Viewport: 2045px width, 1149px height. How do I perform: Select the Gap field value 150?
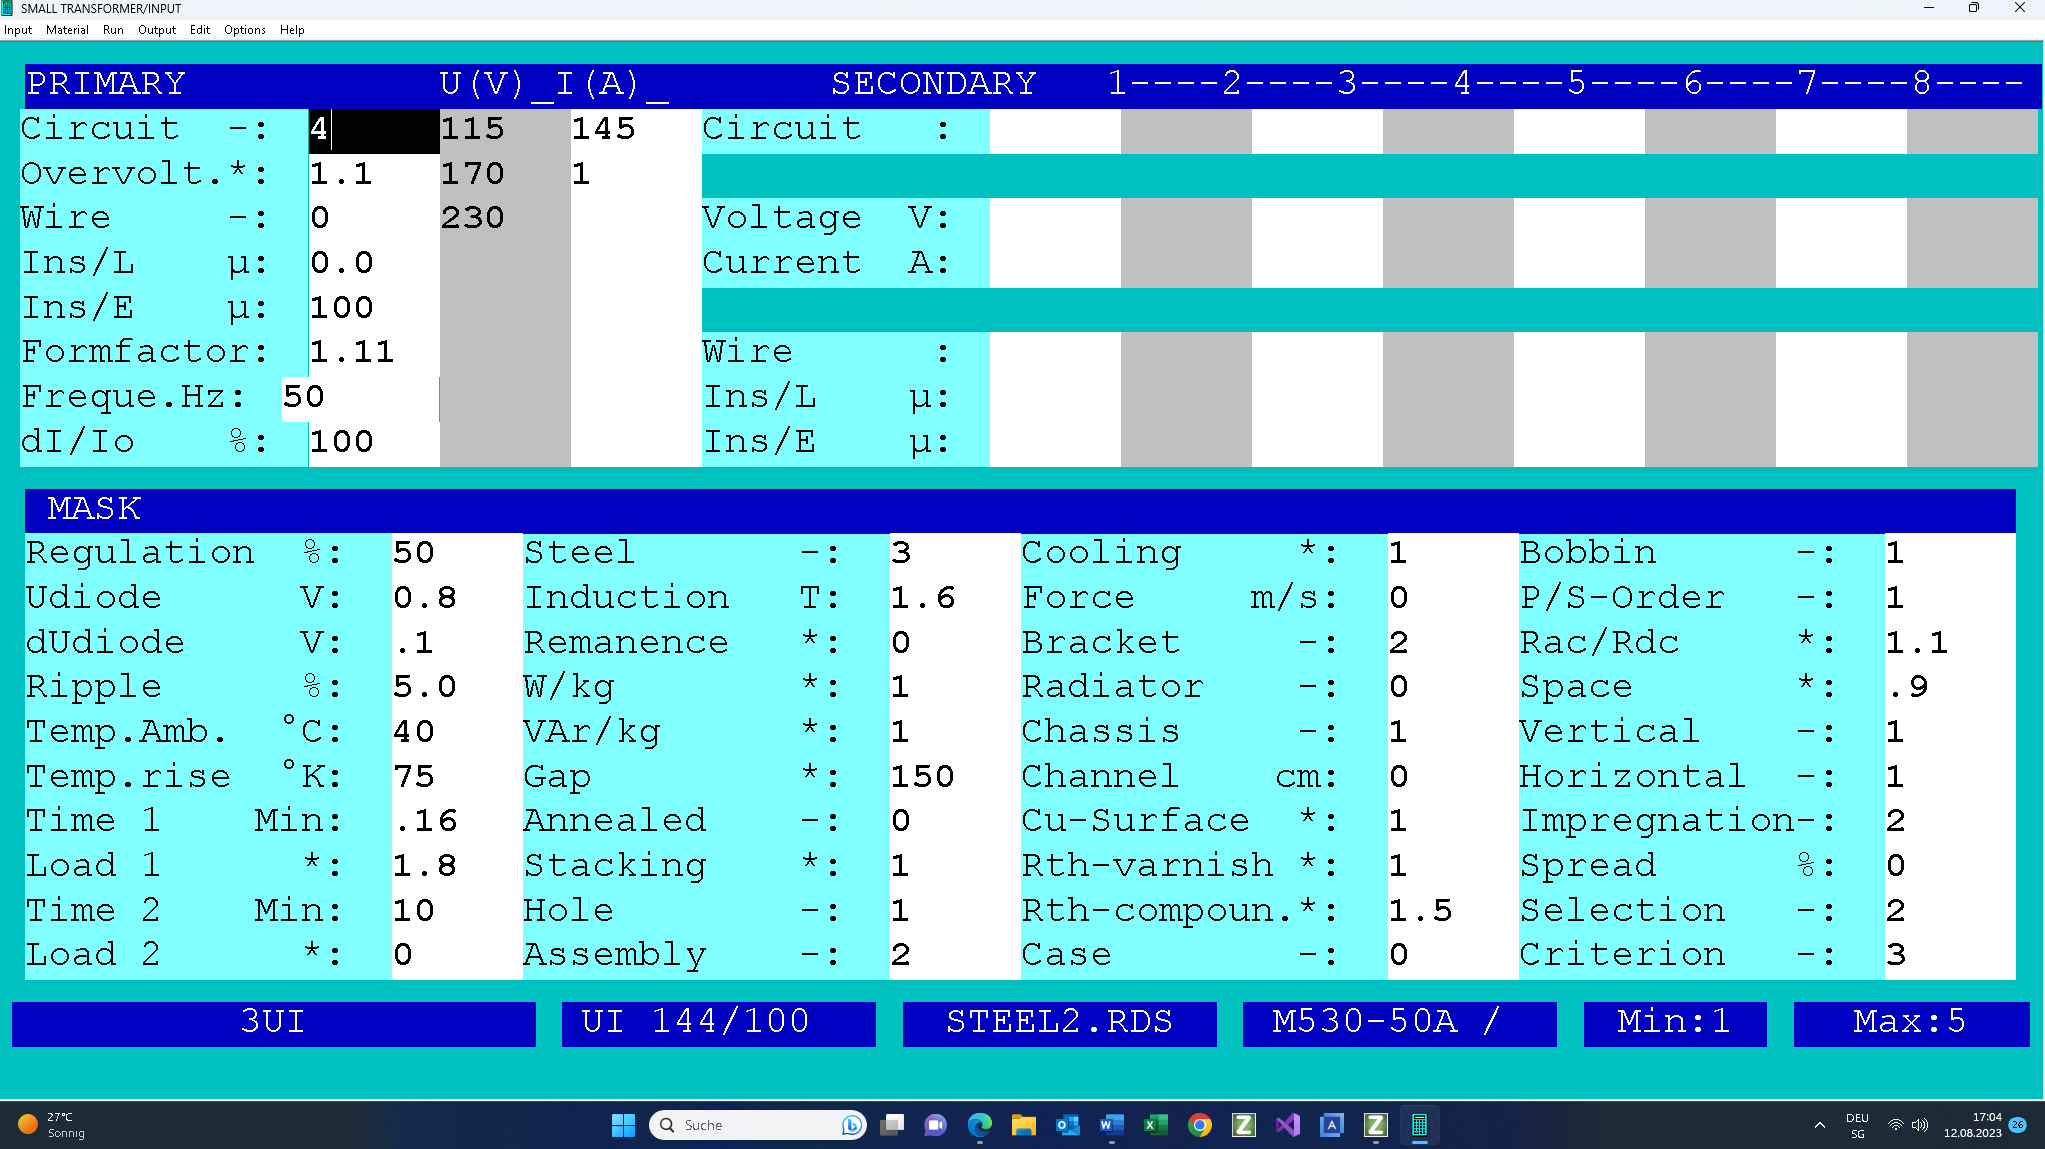point(955,779)
